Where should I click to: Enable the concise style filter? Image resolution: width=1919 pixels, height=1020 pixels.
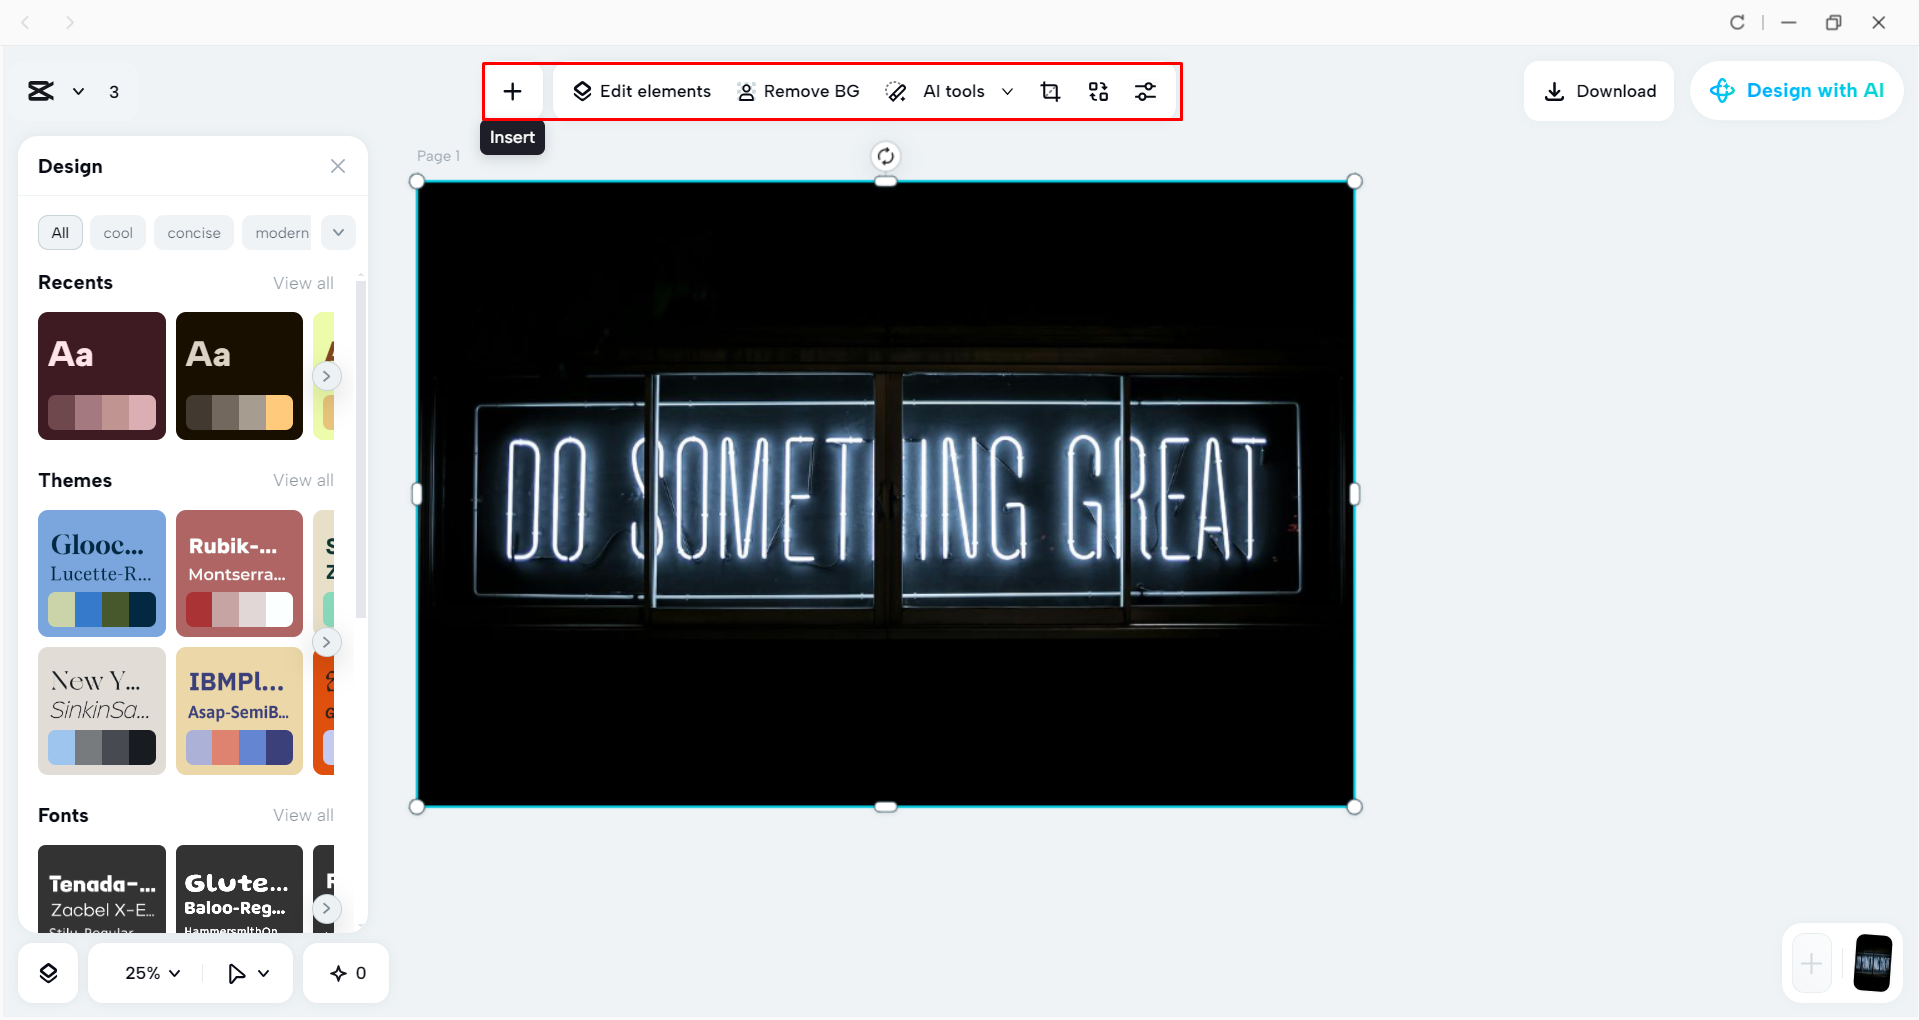(x=193, y=232)
